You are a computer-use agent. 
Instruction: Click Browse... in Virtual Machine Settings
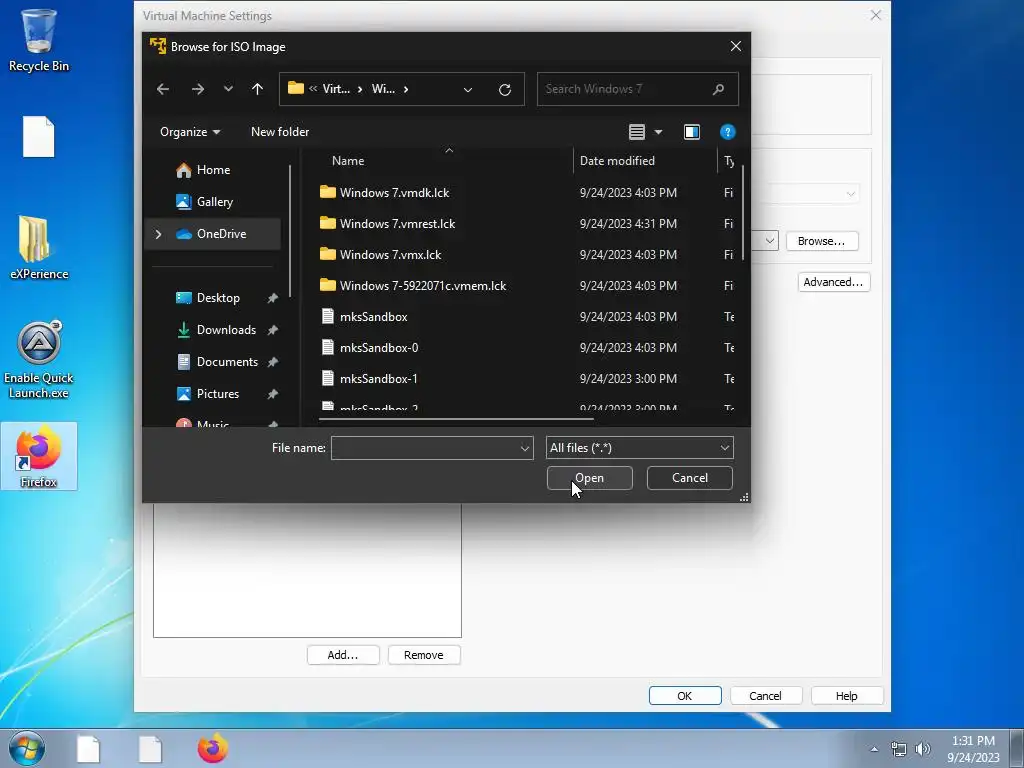tap(822, 241)
